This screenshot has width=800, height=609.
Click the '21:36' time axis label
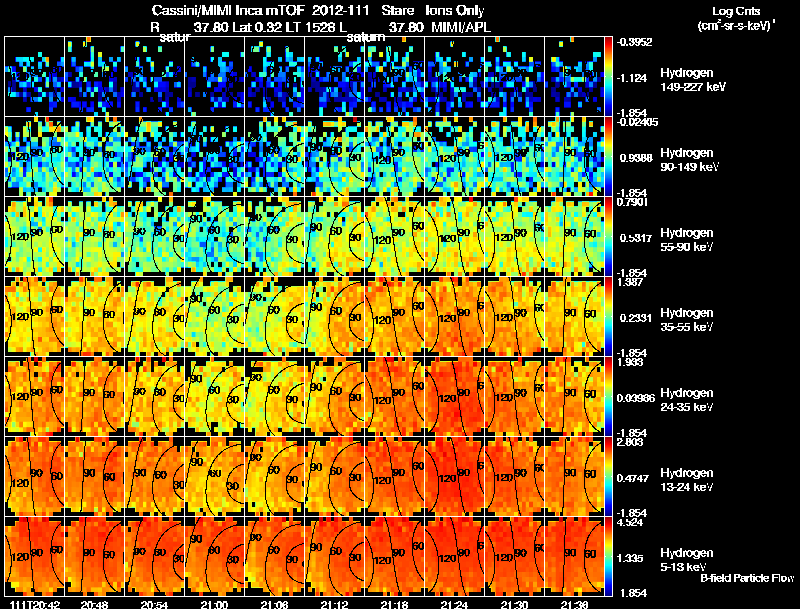point(574,604)
